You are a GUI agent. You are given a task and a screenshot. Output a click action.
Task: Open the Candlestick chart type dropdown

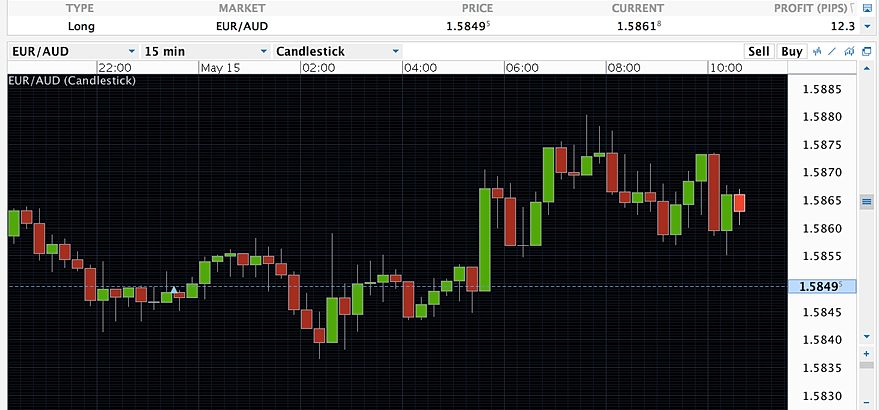tap(338, 52)
